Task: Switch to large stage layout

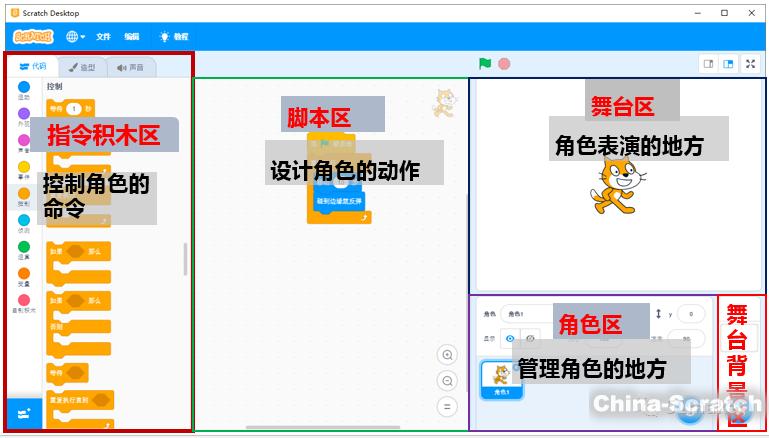Action: pos(728,64)
